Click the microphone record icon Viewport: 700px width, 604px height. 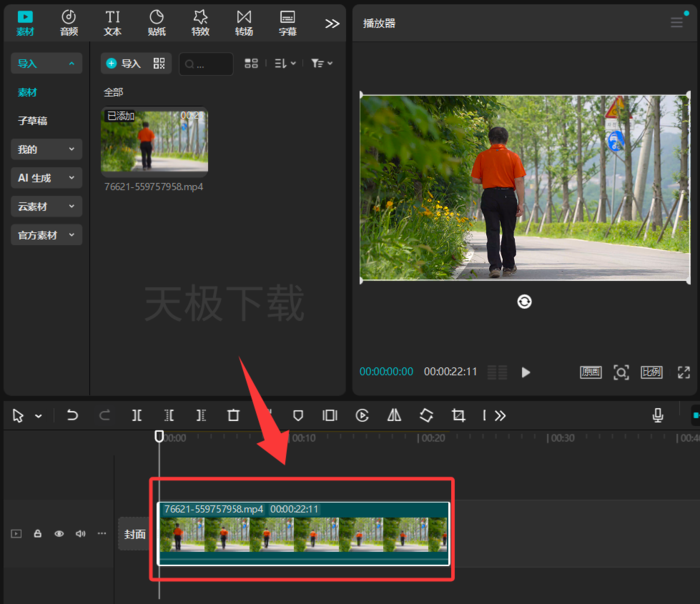click(658, 416)
